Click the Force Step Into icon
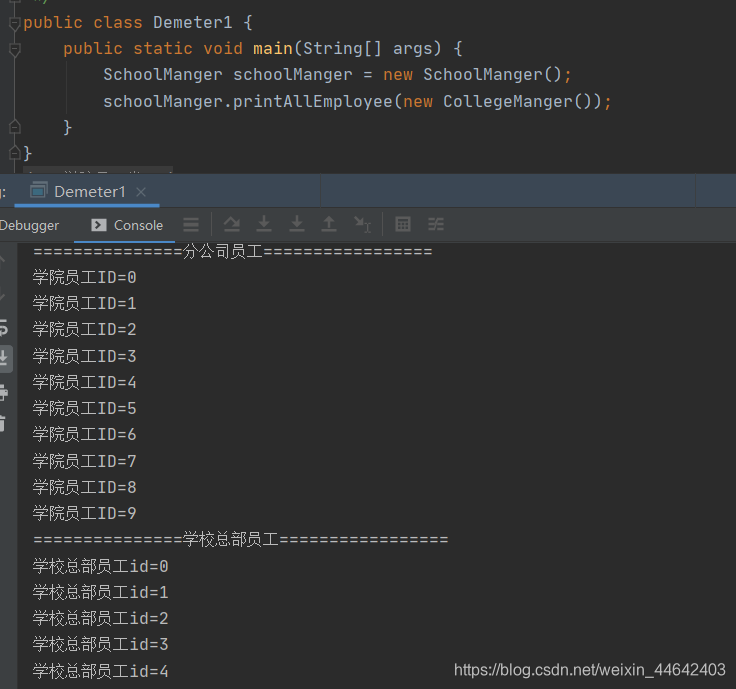 [x=297, y=224]
